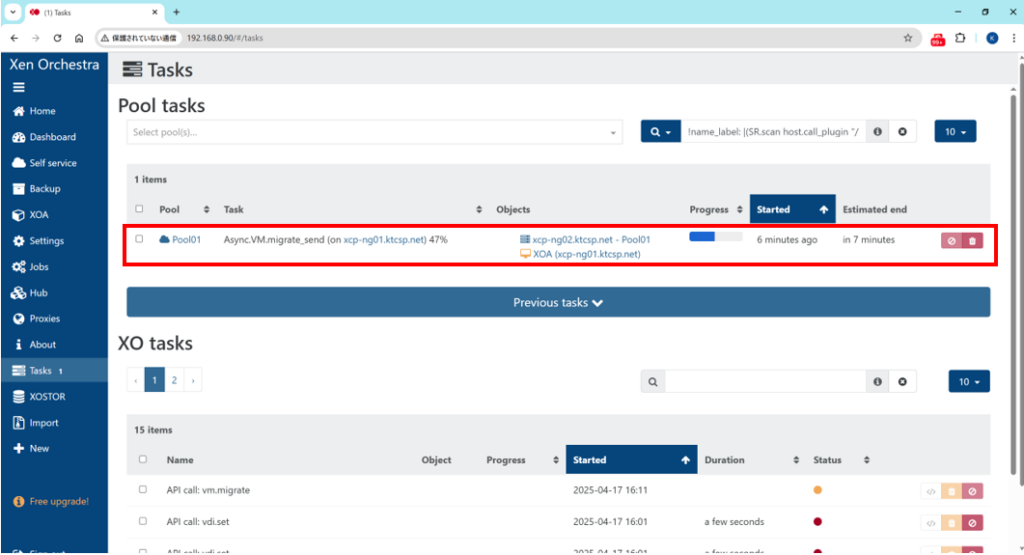Click info icon beside Pool tasks filter
The width and height of the screenshot is (1024, 555).
pos(877,132)
